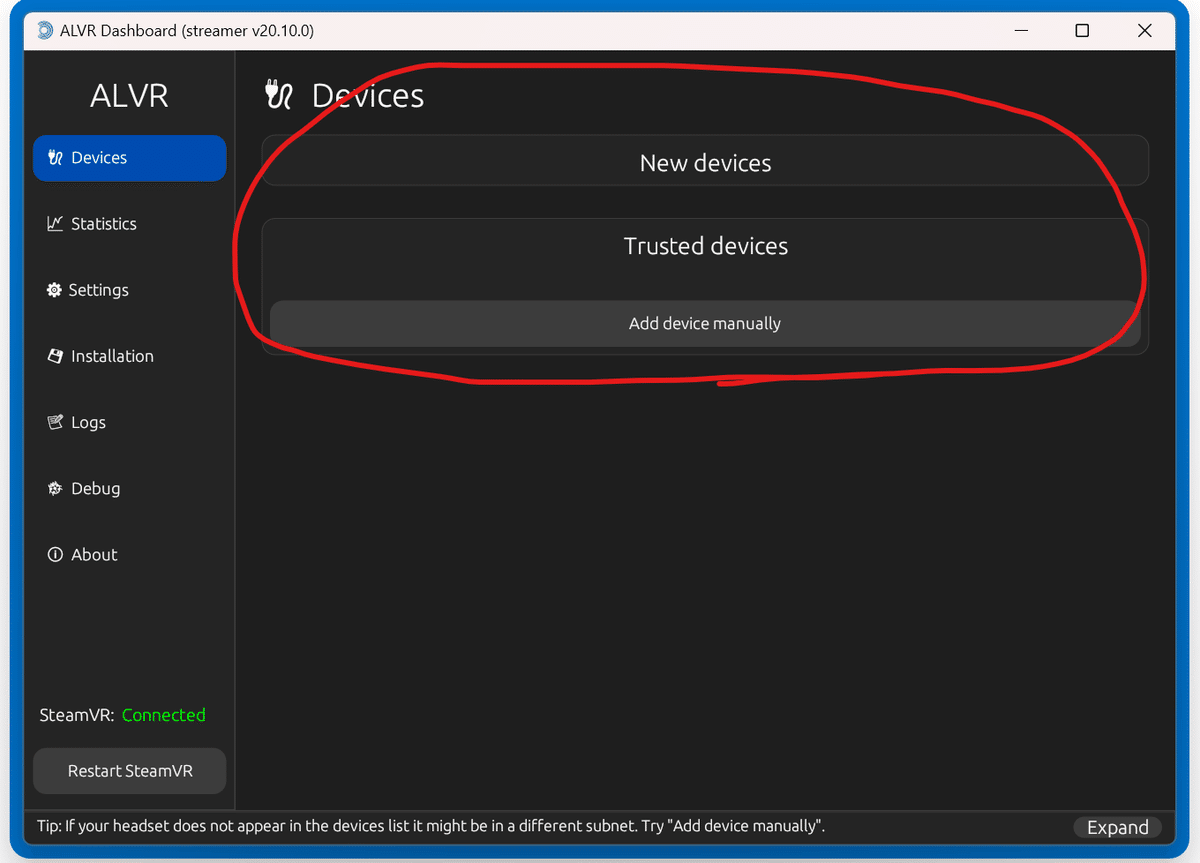Image resolution: width=1200 pixels, height=863 pixels.
Task: Restart SteamVR from the sidebar button
Action: 130,771
